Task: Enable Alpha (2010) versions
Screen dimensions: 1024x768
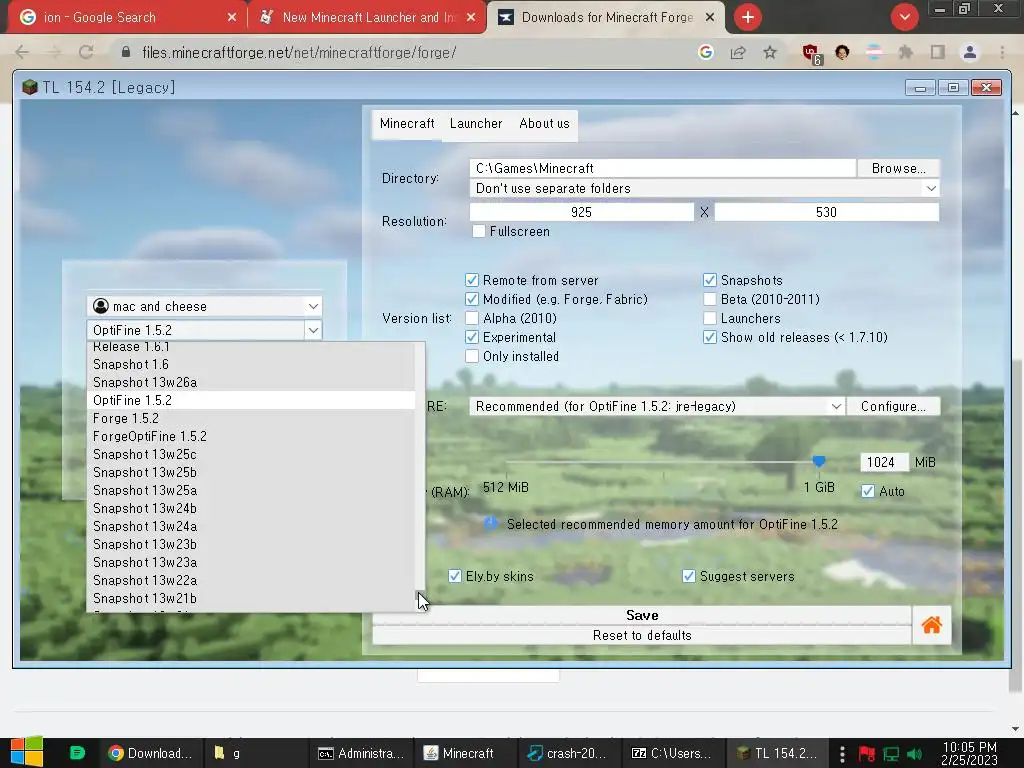Action: click(472, 318)
